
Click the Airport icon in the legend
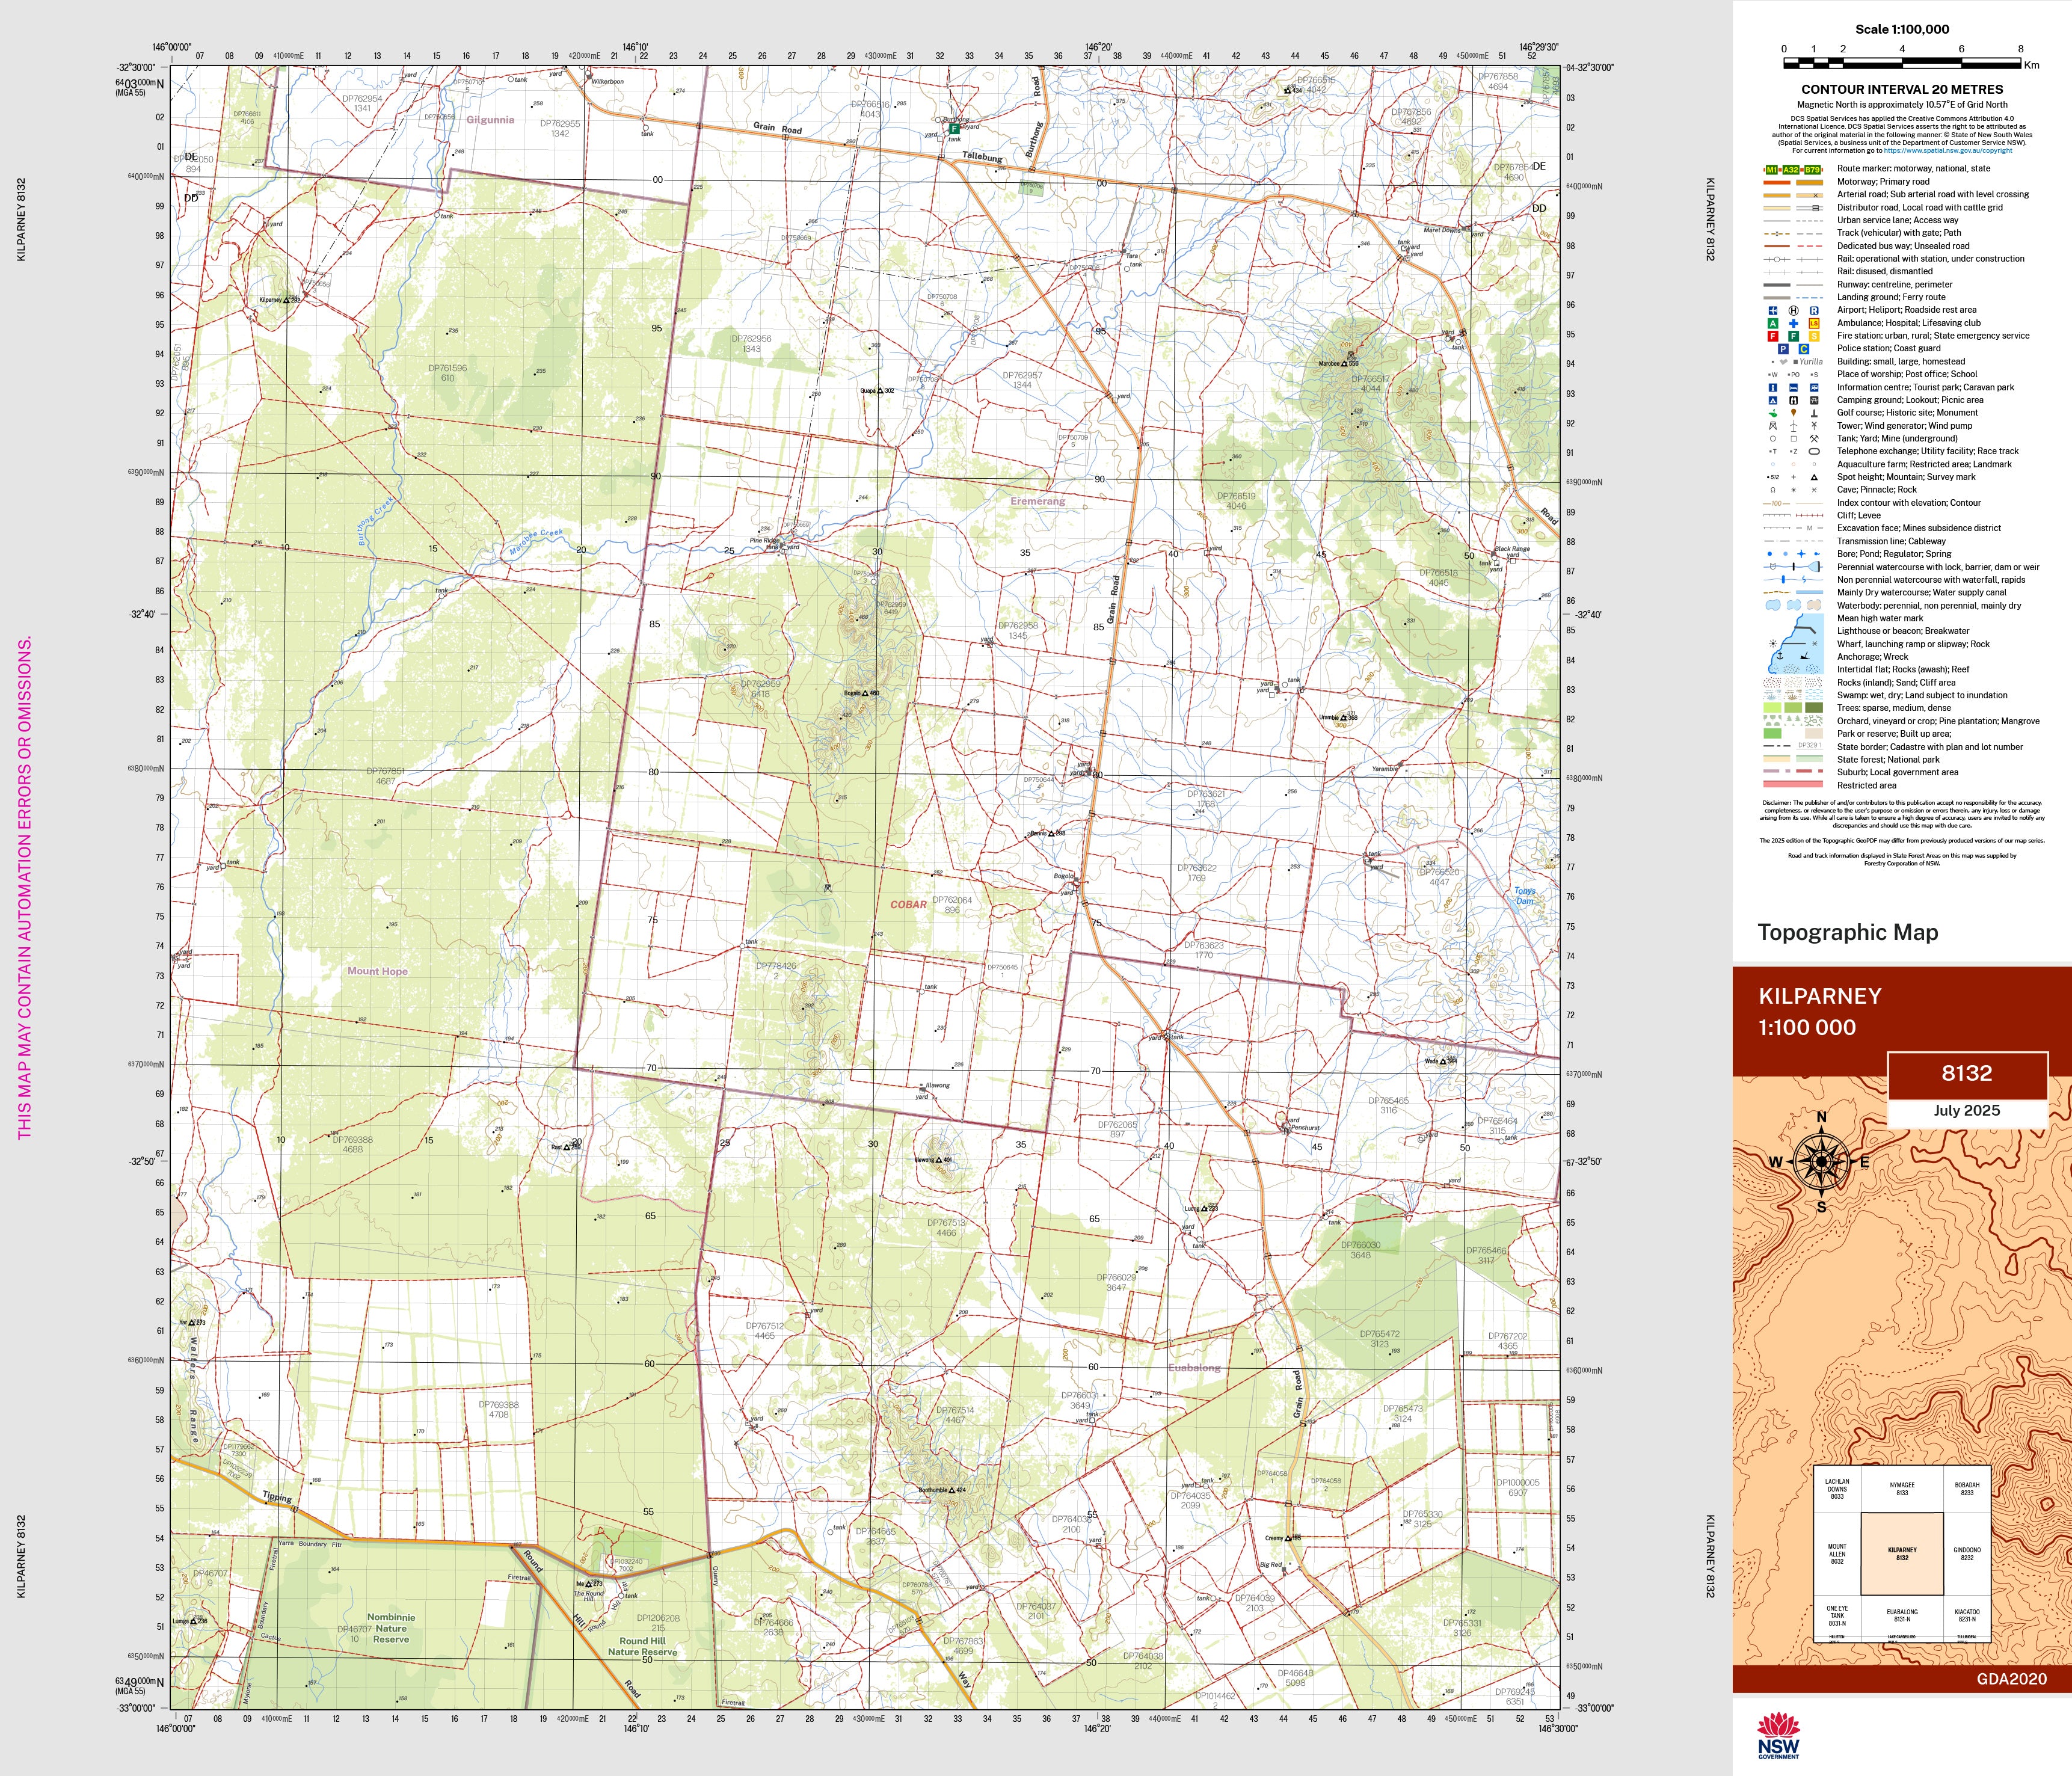[1773, 310]
